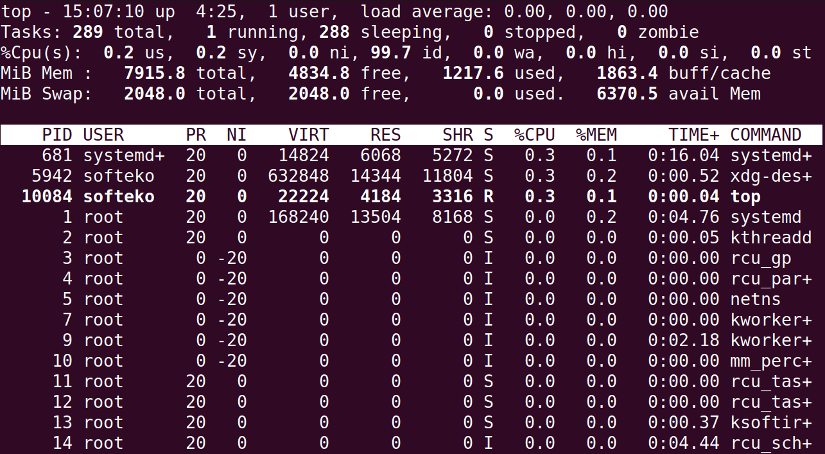The width and height of the screenshot is (825, 454).
Task: Click the systemd command of PID 1
Action: click(x=766, y=217)
